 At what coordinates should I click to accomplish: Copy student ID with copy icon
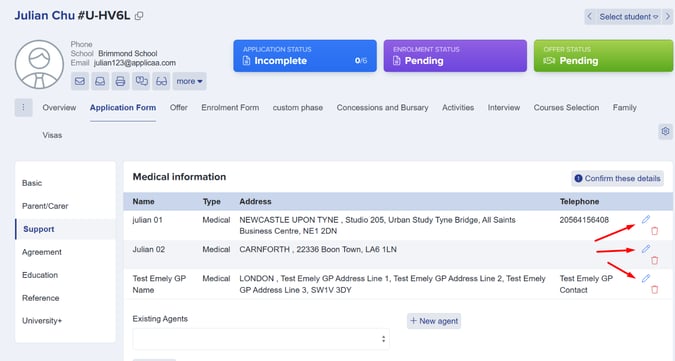coord(139,16)
